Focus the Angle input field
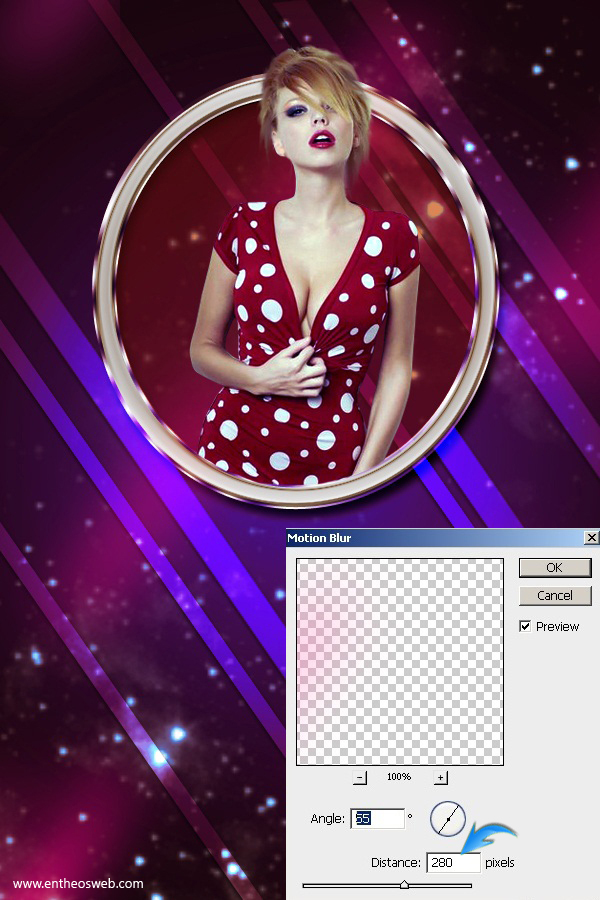Viewport: 600px width, 900px height. click(x=376, y=819)
